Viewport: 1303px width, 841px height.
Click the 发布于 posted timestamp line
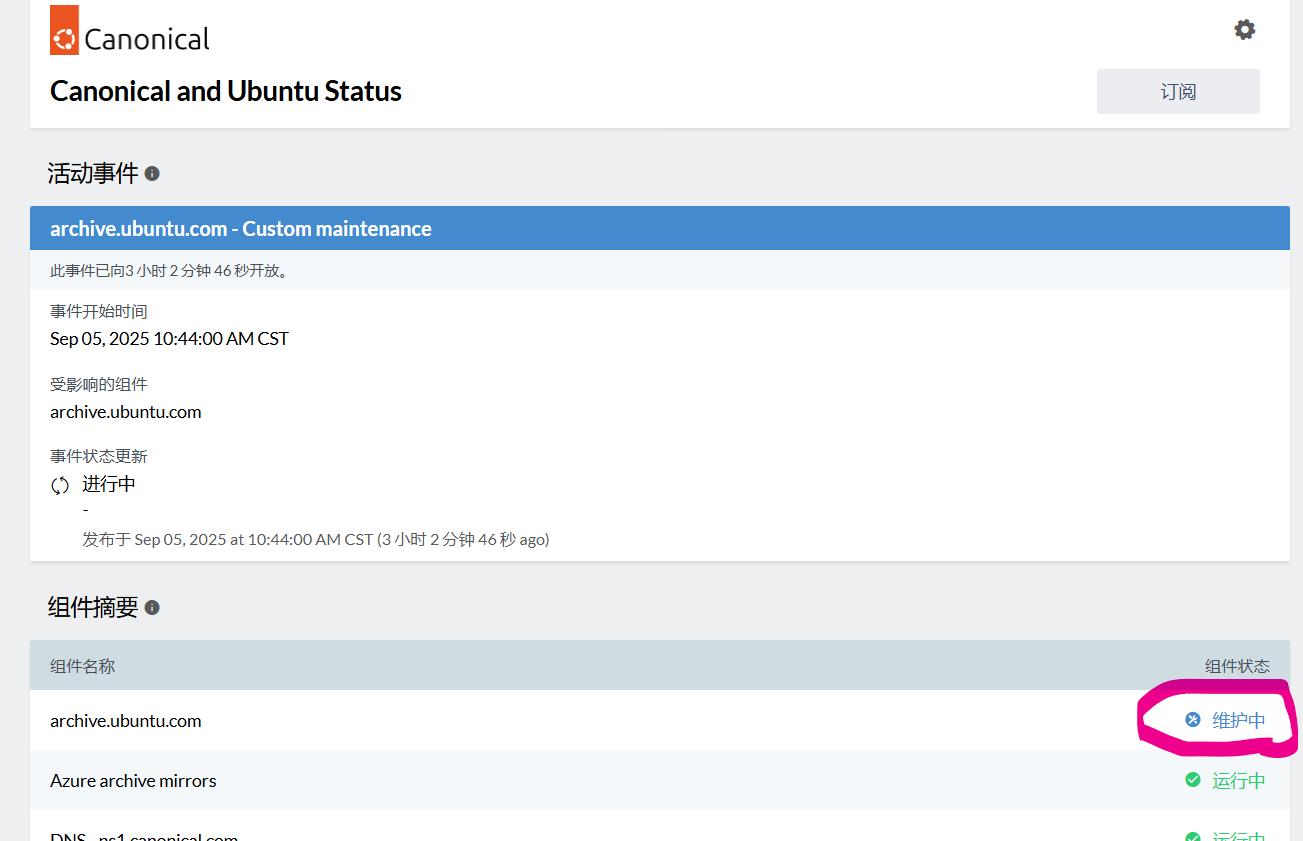(315, 540)
